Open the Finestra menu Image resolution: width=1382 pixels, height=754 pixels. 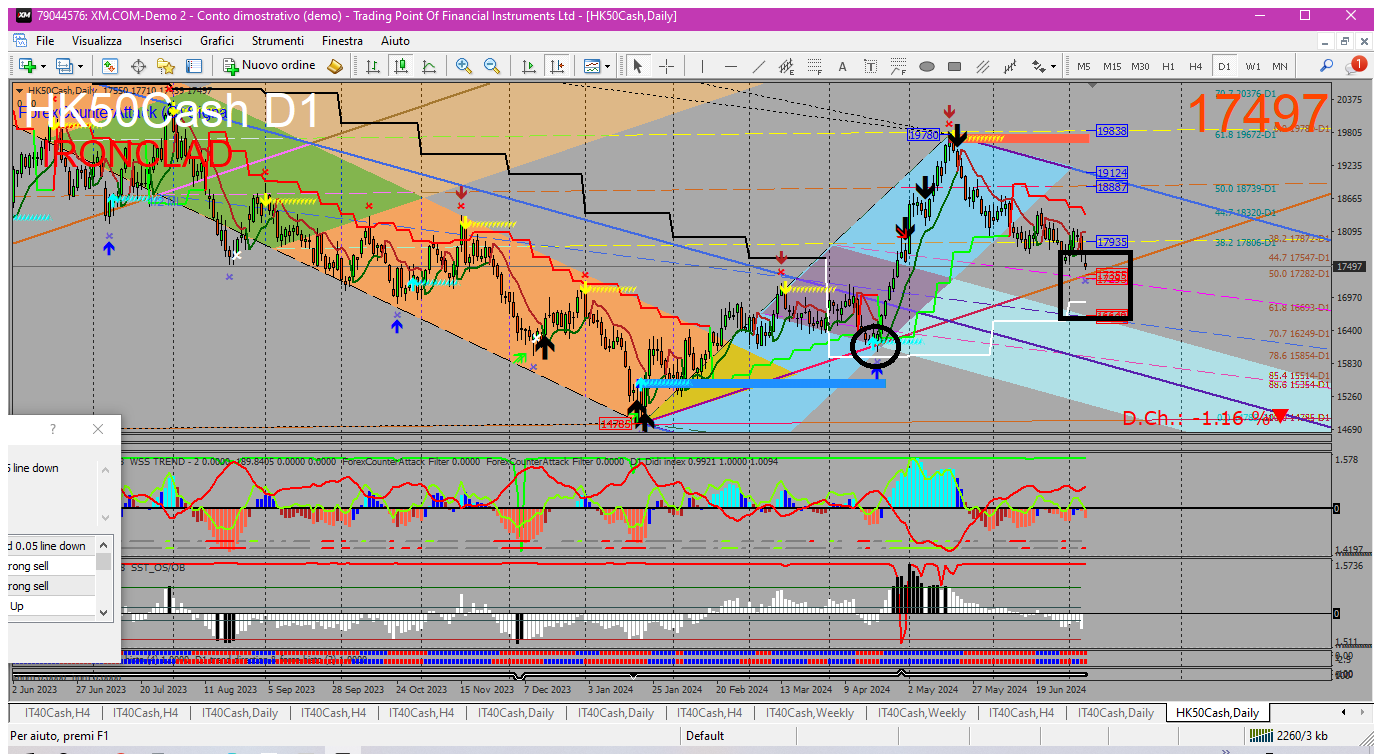tap(343, 41)
